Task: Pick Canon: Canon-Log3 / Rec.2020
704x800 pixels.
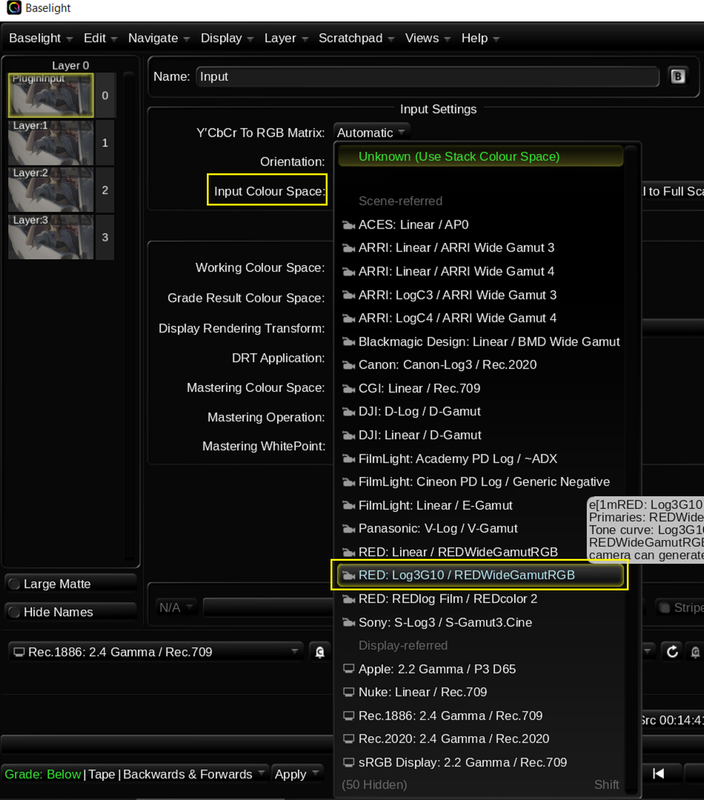Action: [481, 365]
